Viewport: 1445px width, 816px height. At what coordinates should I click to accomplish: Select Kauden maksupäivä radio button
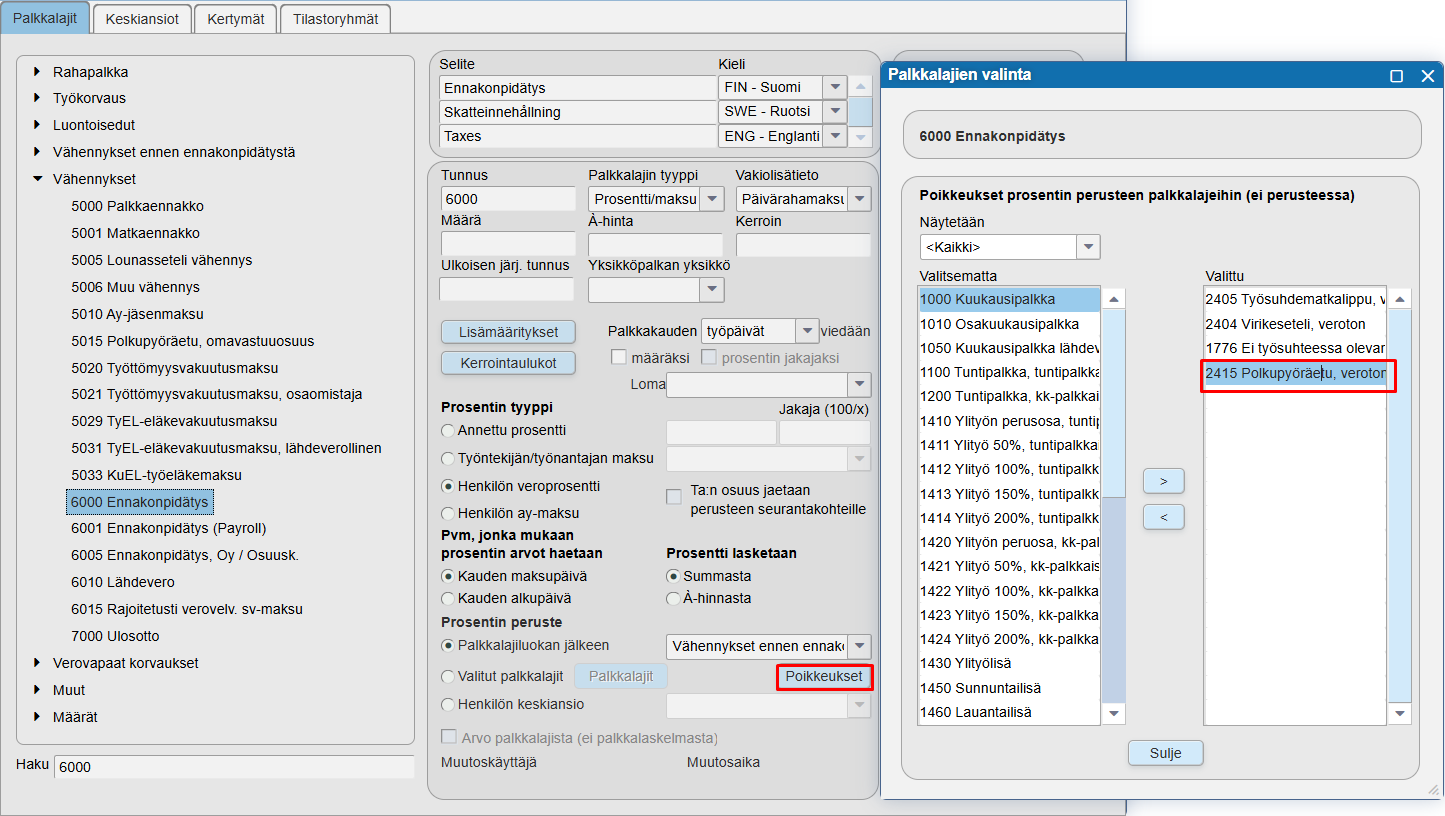click(x=447, y=576)
